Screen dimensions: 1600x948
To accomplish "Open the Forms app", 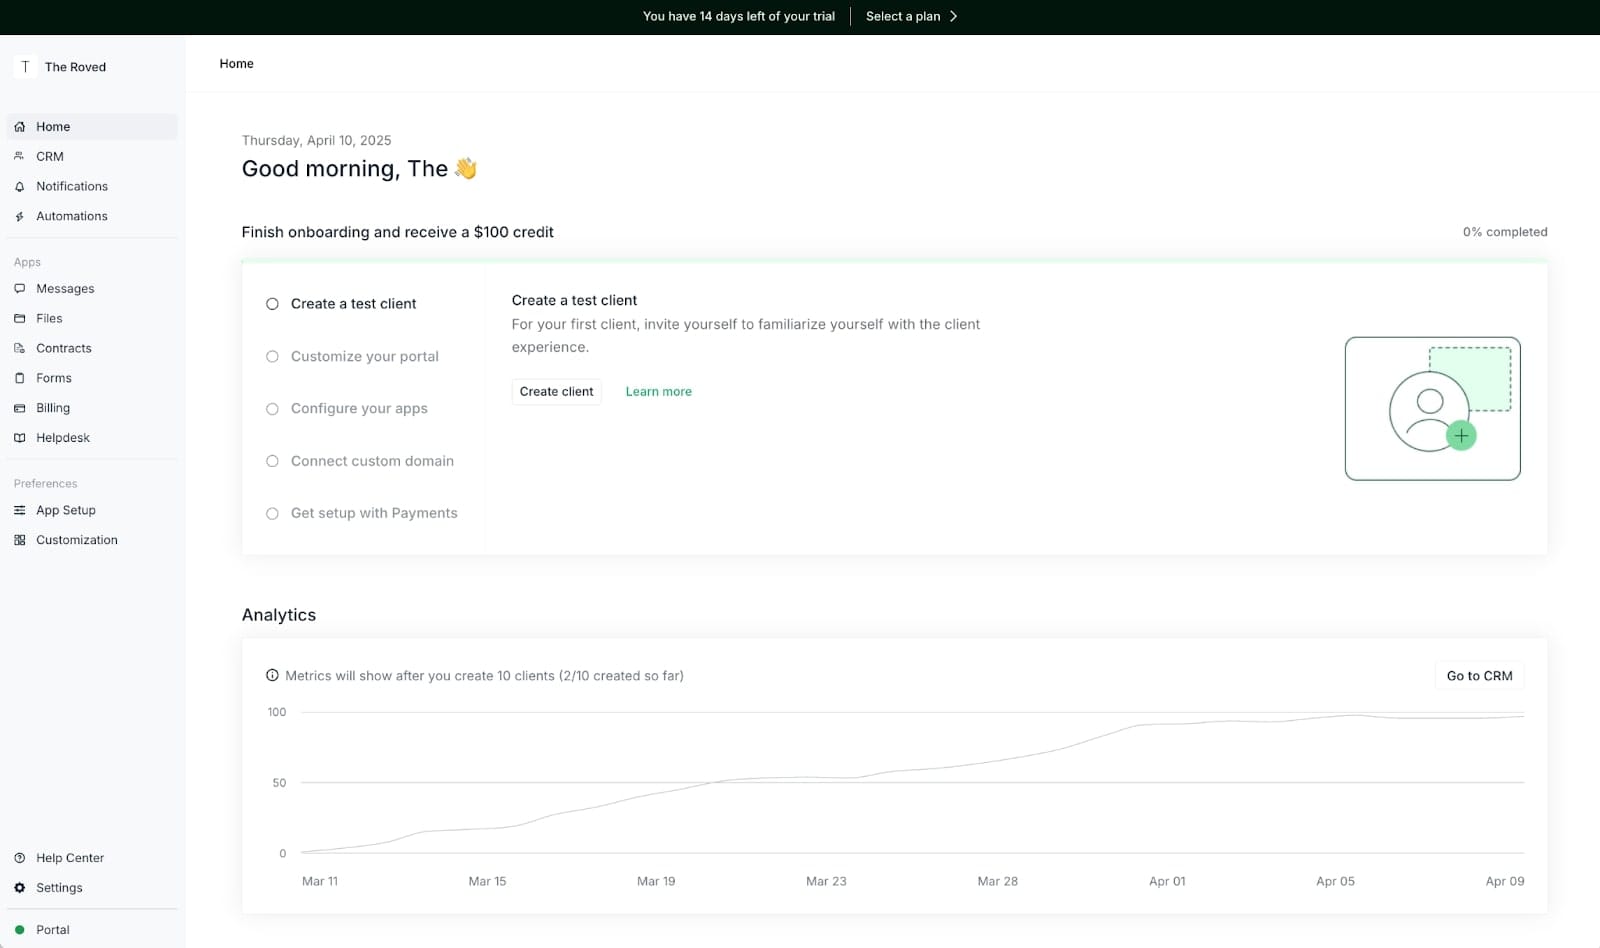I will click(54, 378).
